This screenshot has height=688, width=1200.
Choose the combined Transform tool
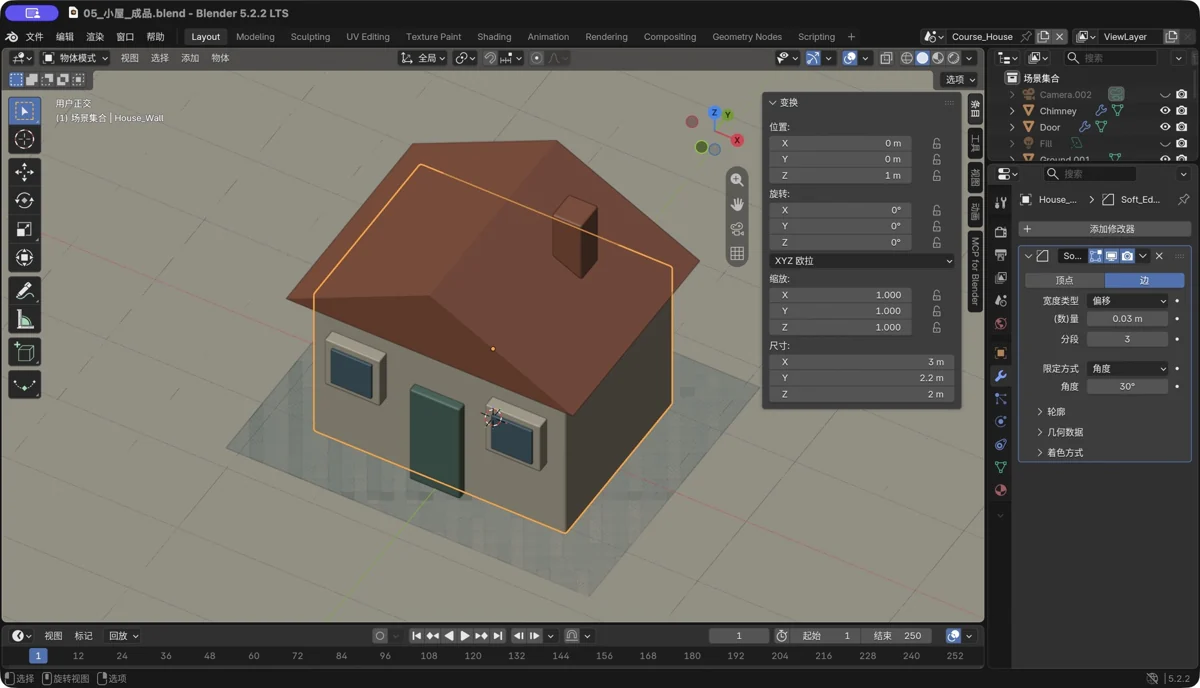pyautogui.click(x=25, y=258)
